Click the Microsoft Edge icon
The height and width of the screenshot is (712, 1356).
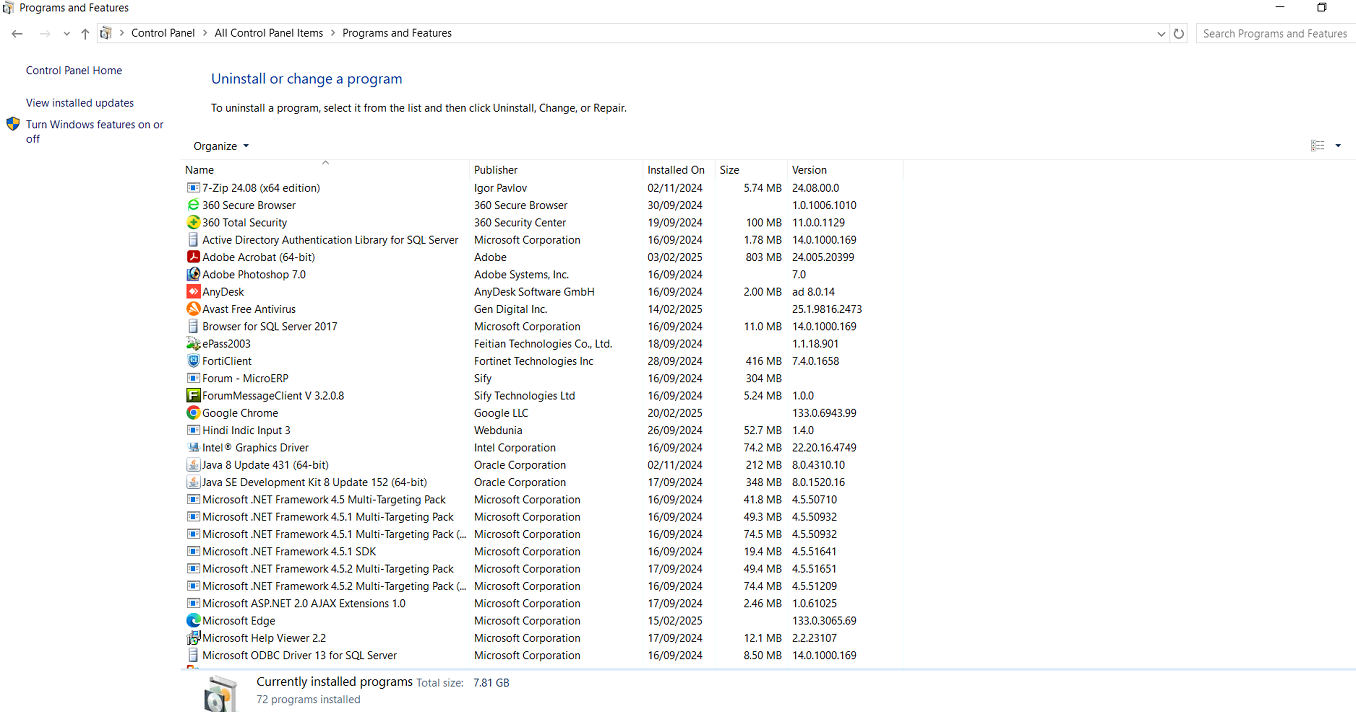[x=193, y=621]
